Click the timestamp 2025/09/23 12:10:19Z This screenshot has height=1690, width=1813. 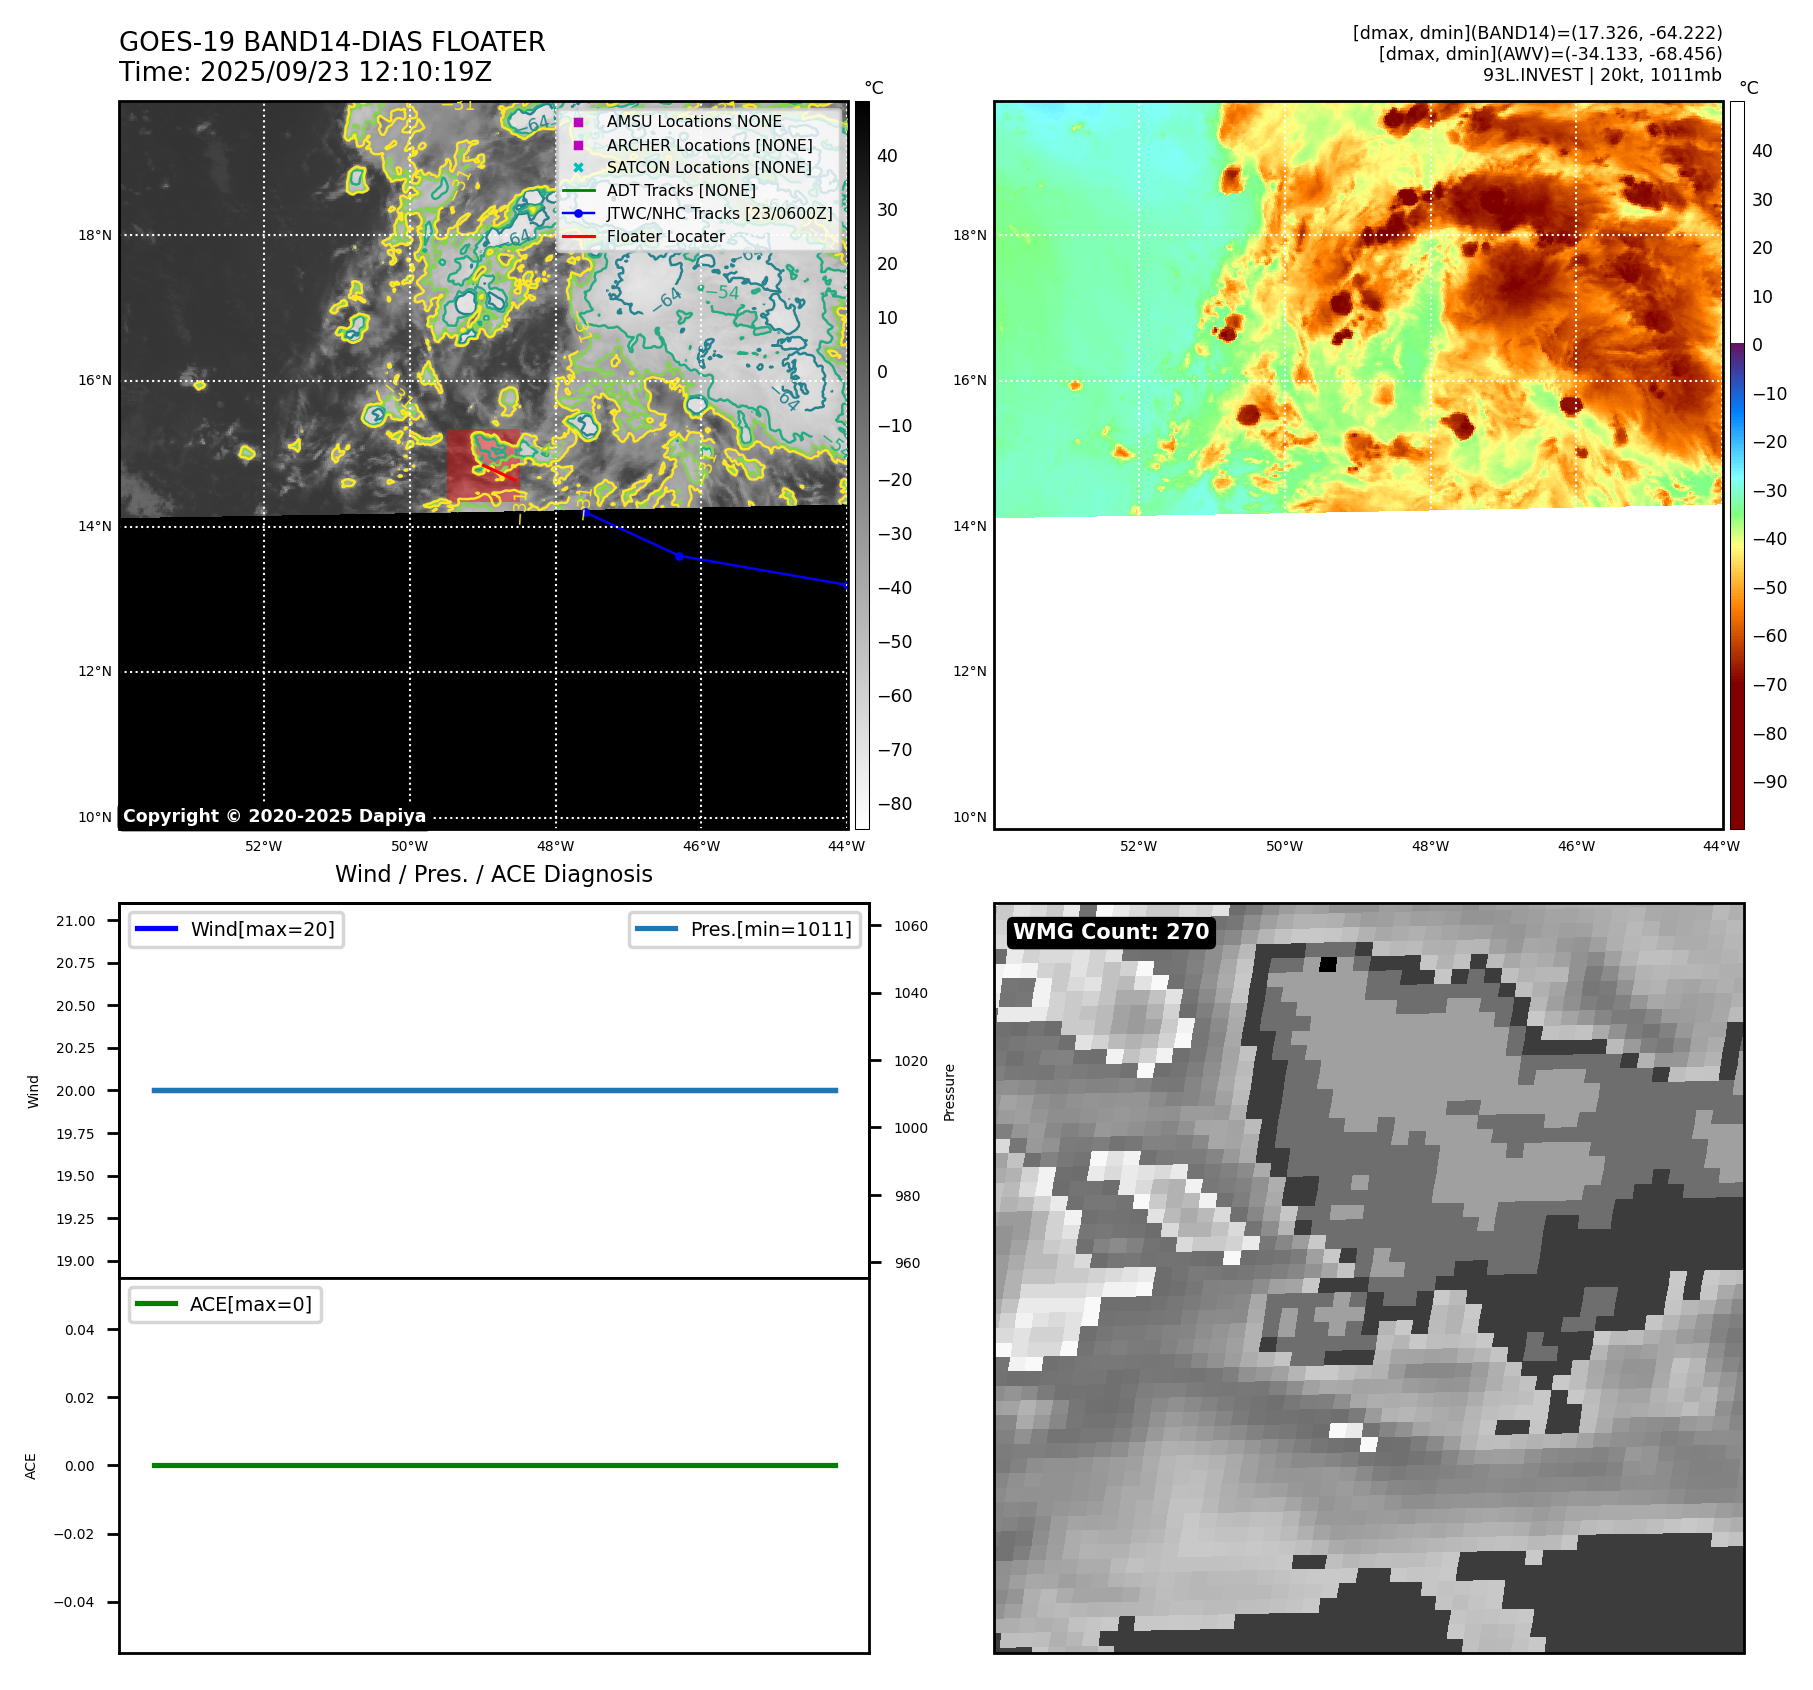pos(346,72)
